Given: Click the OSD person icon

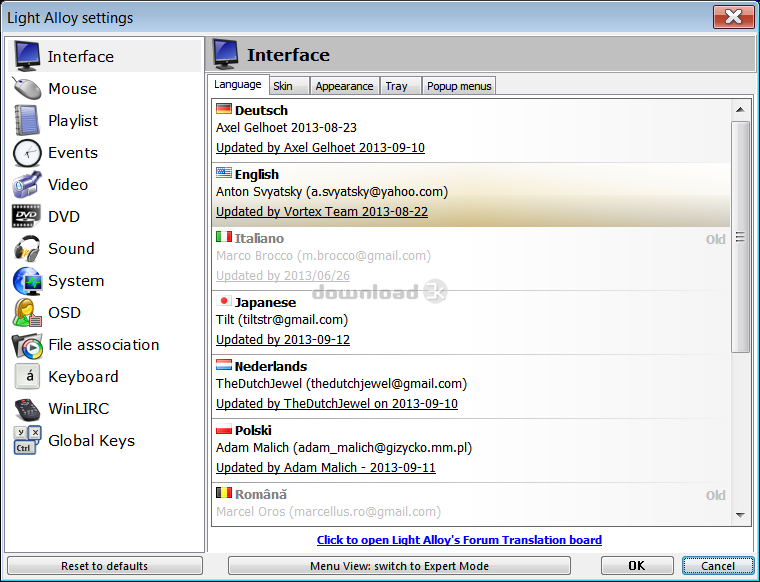Looking at the screenshot, I should pos(27,313).
